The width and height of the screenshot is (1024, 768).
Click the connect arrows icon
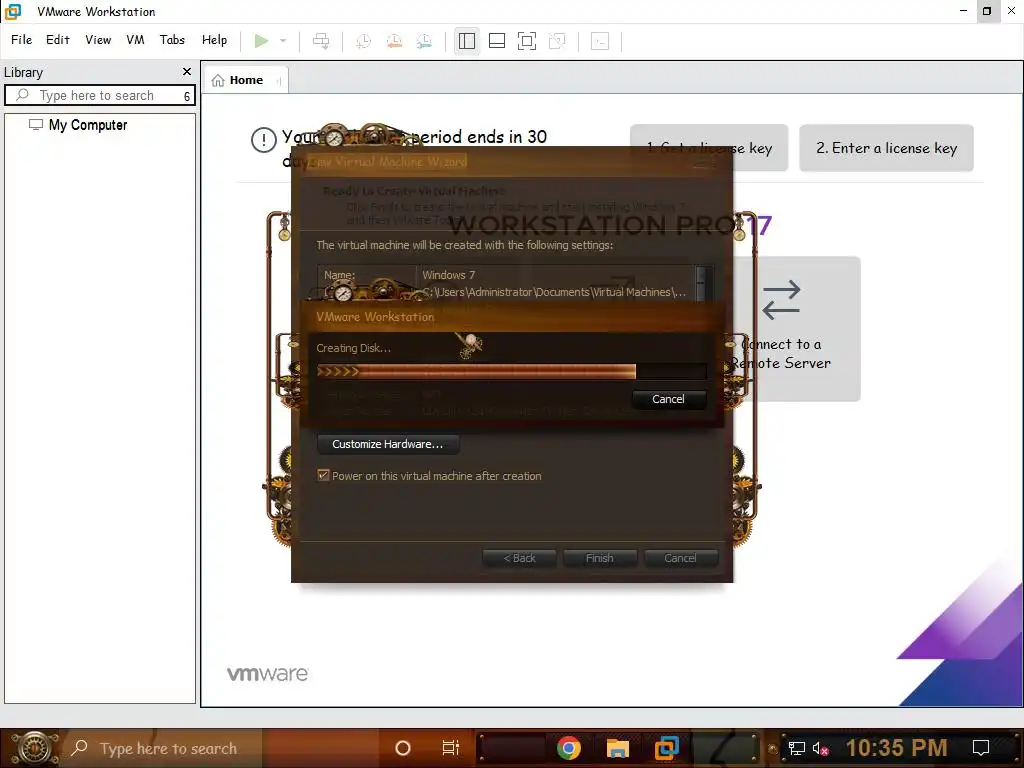pyautogui.click(x=781, y=300)
